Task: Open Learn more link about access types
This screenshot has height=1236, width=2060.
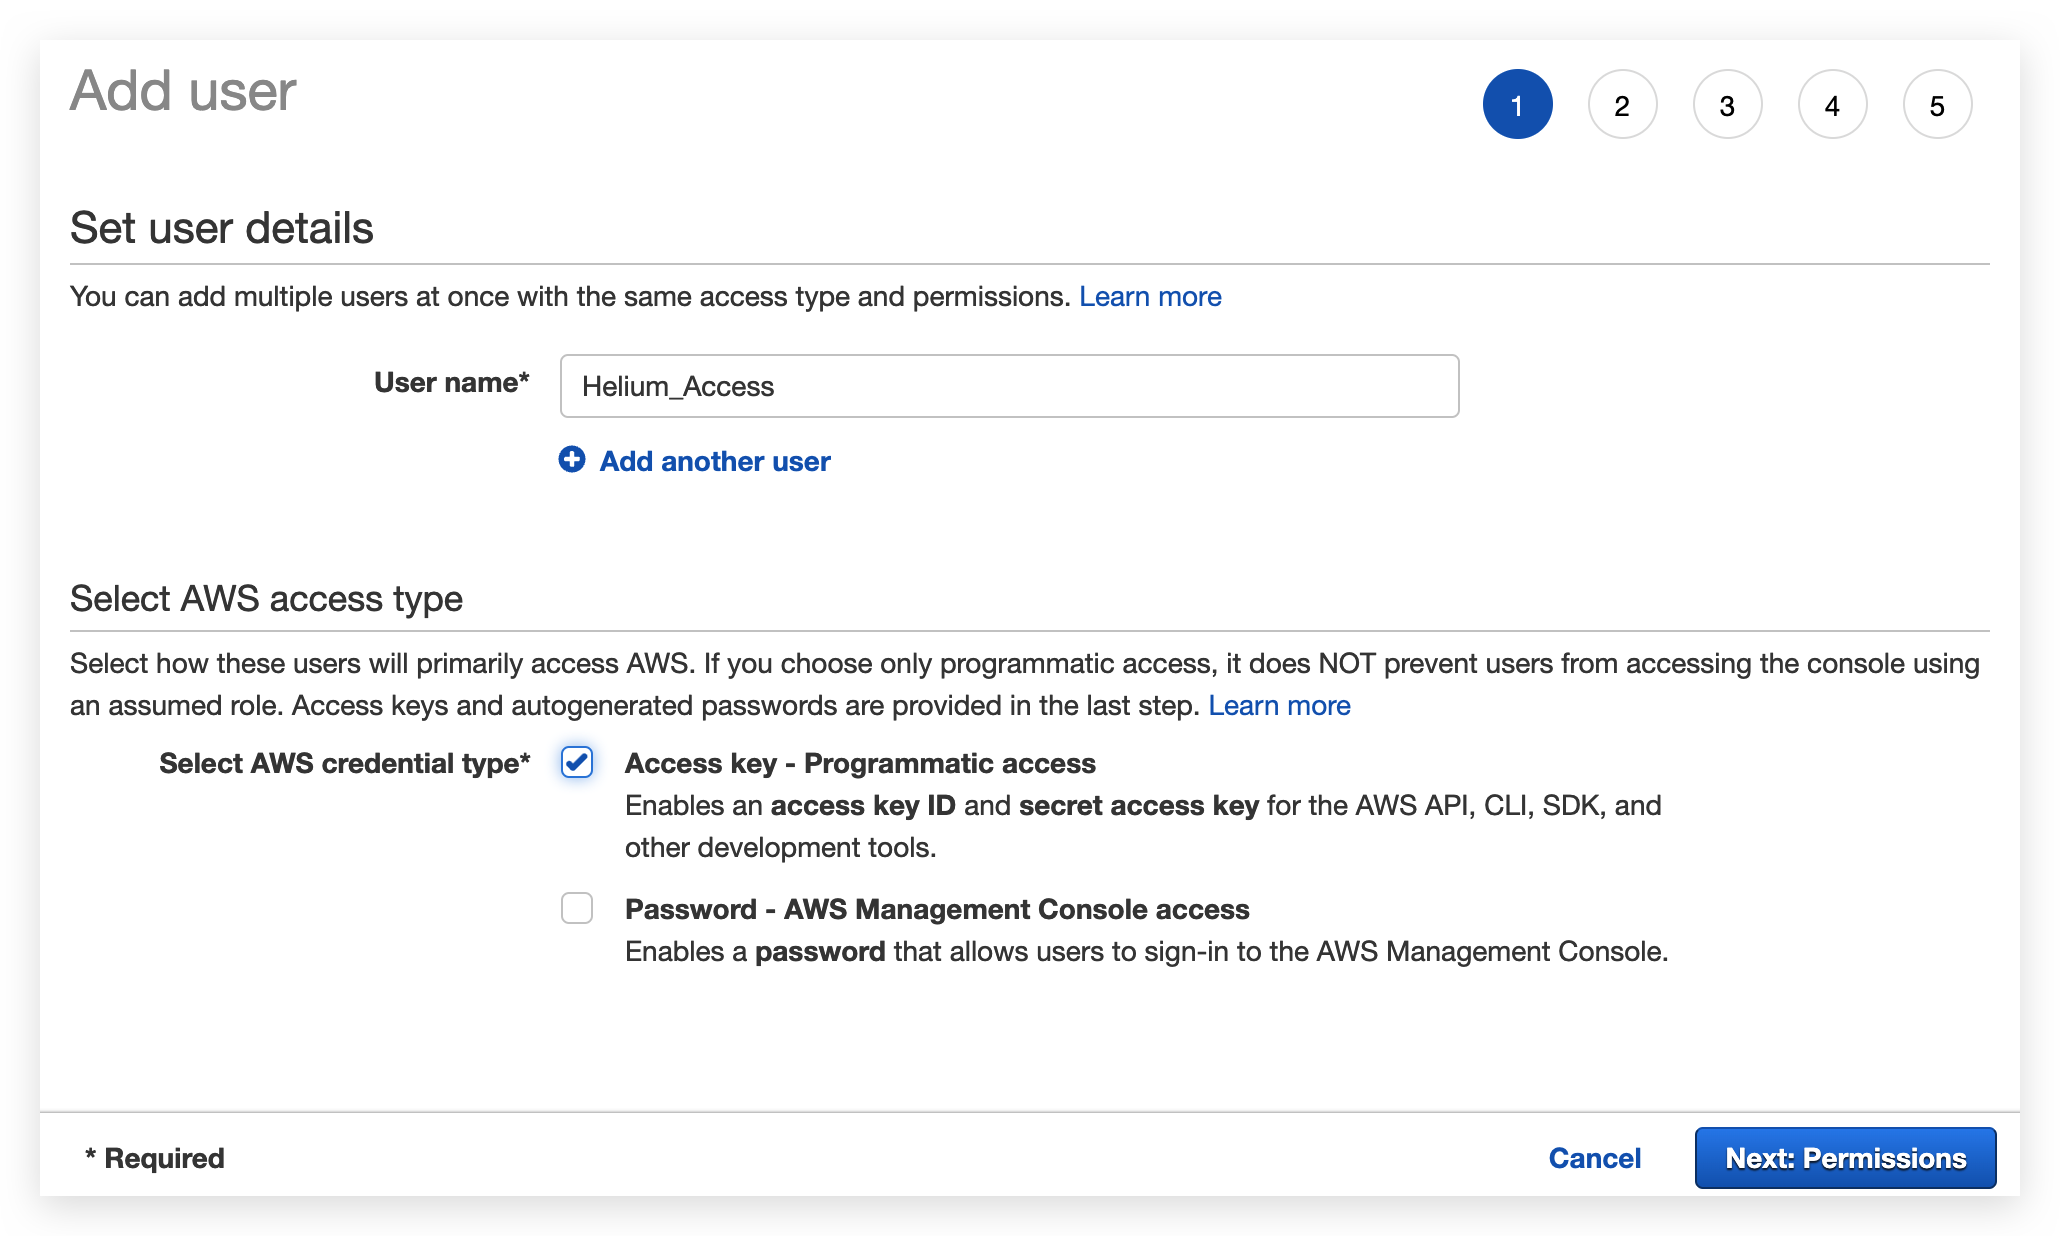Action: click(x=1279, y=706)
